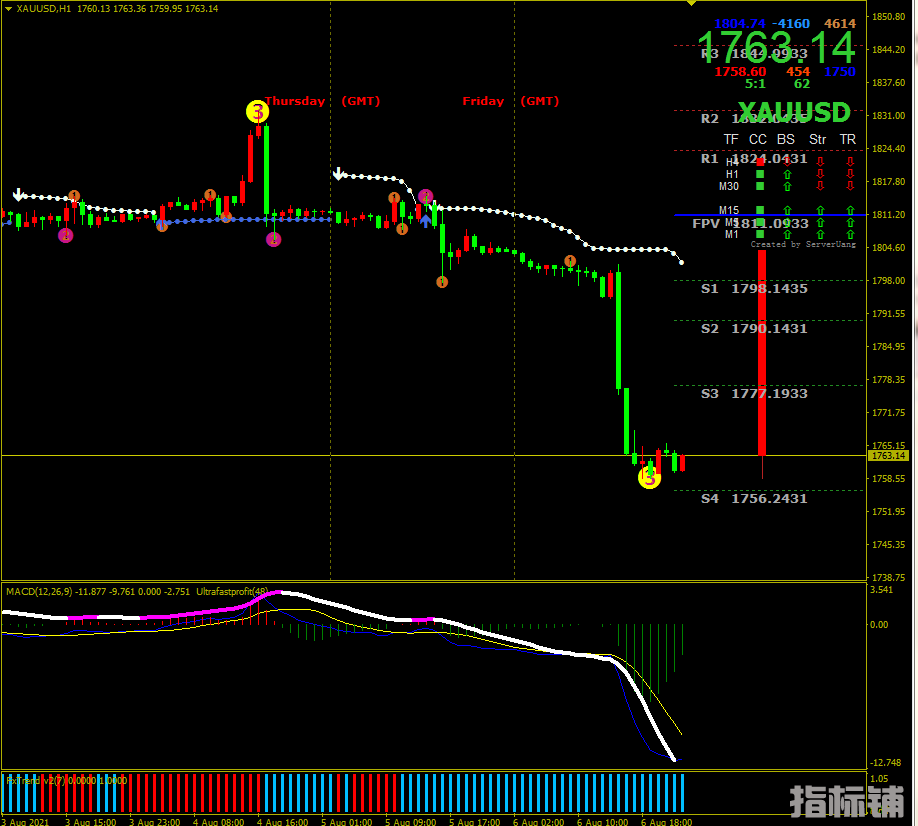Click the M15 green TR up arrow

pyautogui.click(x=848, y=210)
